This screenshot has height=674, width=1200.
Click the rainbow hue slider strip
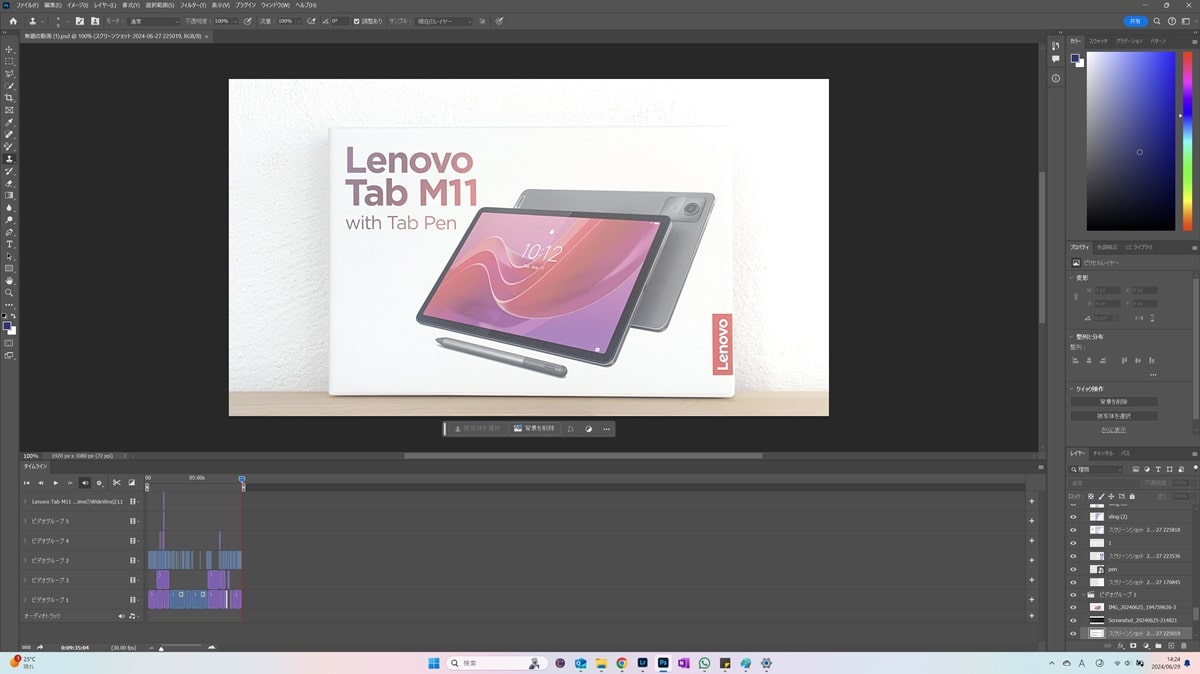click(x=1186, y=140)
